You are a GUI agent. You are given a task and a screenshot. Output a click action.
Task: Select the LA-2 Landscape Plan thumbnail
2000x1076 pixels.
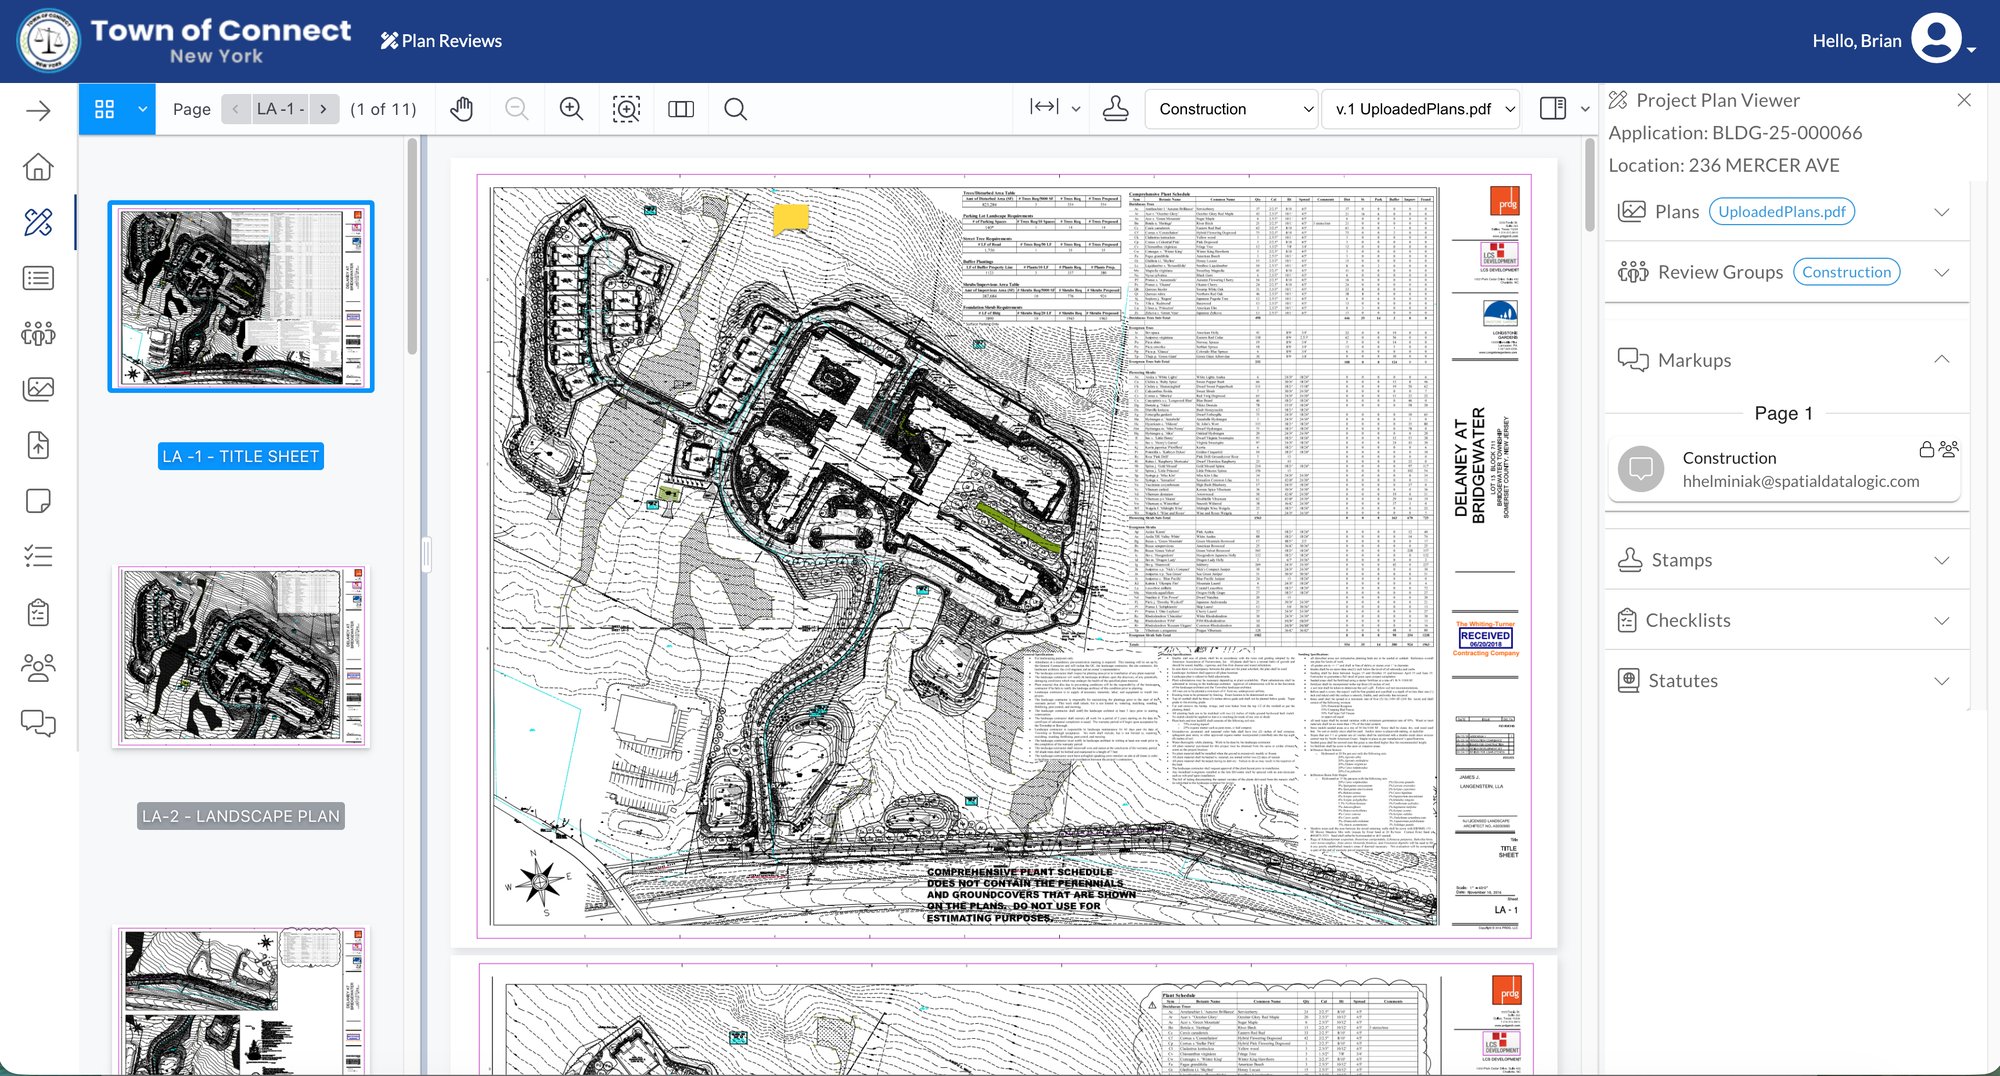(241, 656)
